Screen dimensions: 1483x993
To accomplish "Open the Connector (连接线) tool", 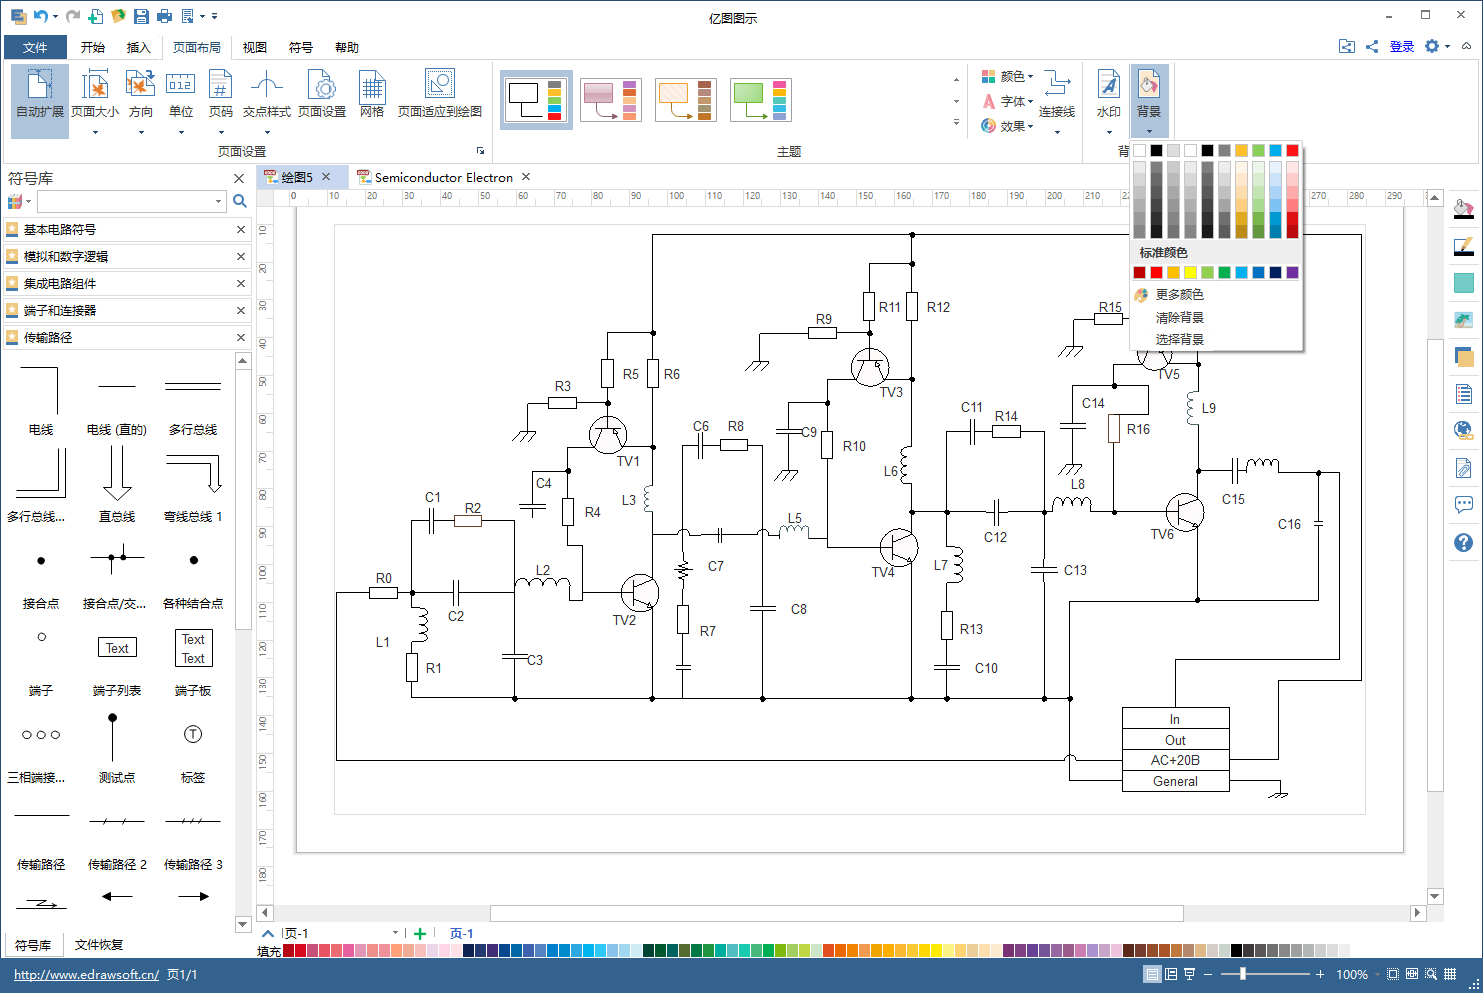I will [1057, 99].
